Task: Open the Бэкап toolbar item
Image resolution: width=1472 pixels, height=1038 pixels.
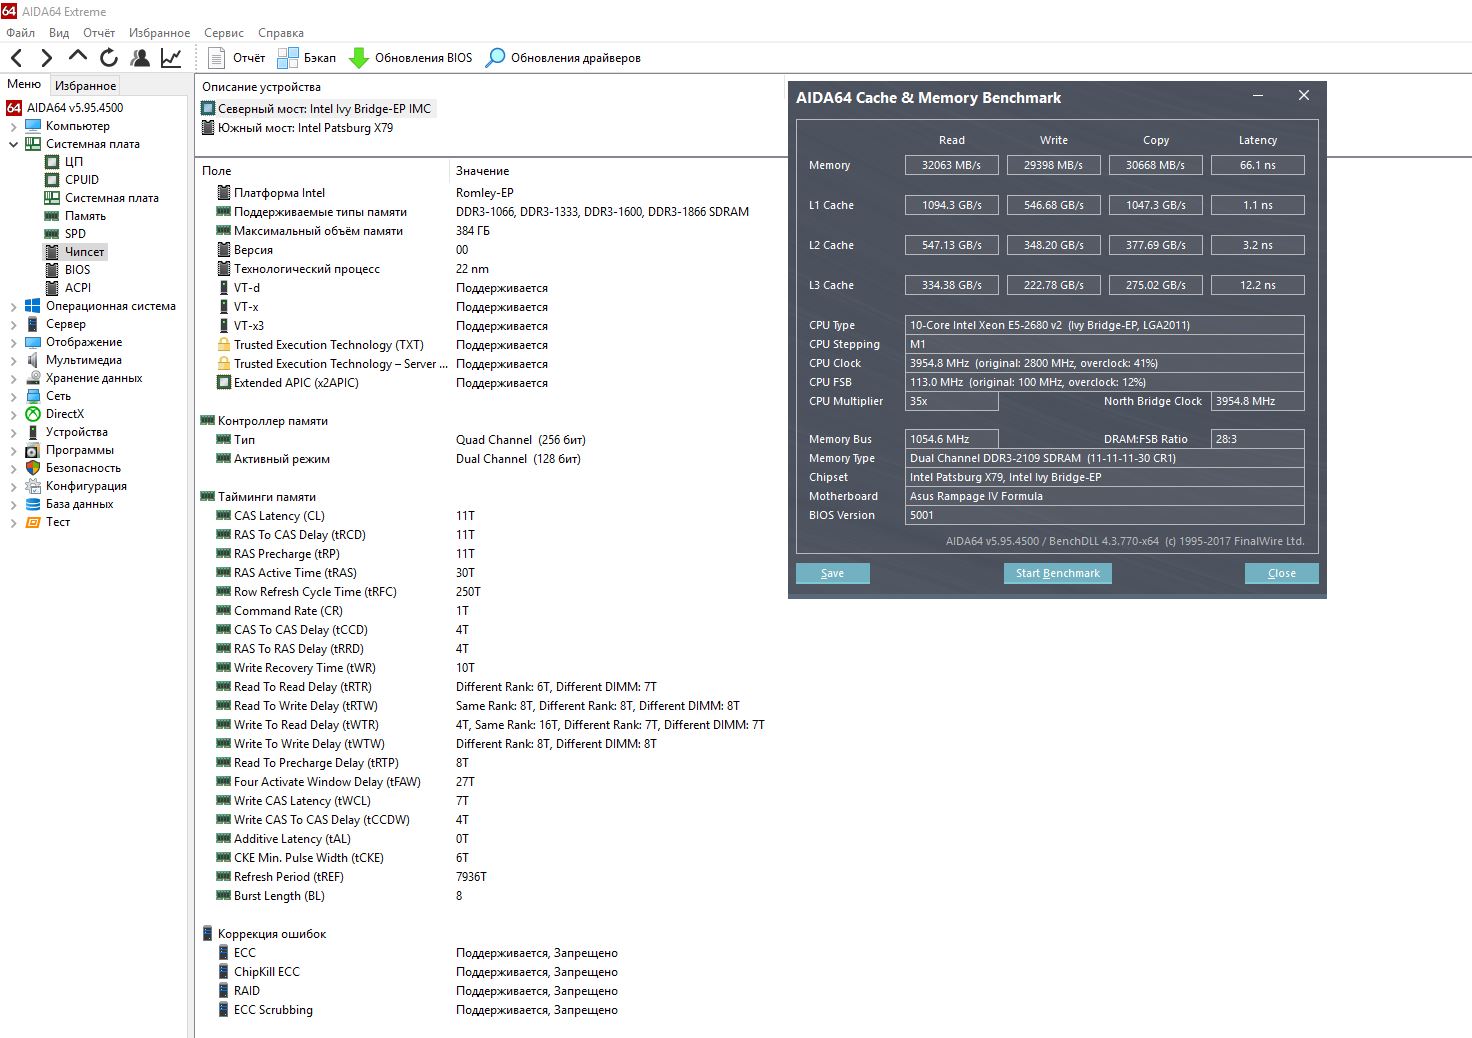Action: [307, 58]
